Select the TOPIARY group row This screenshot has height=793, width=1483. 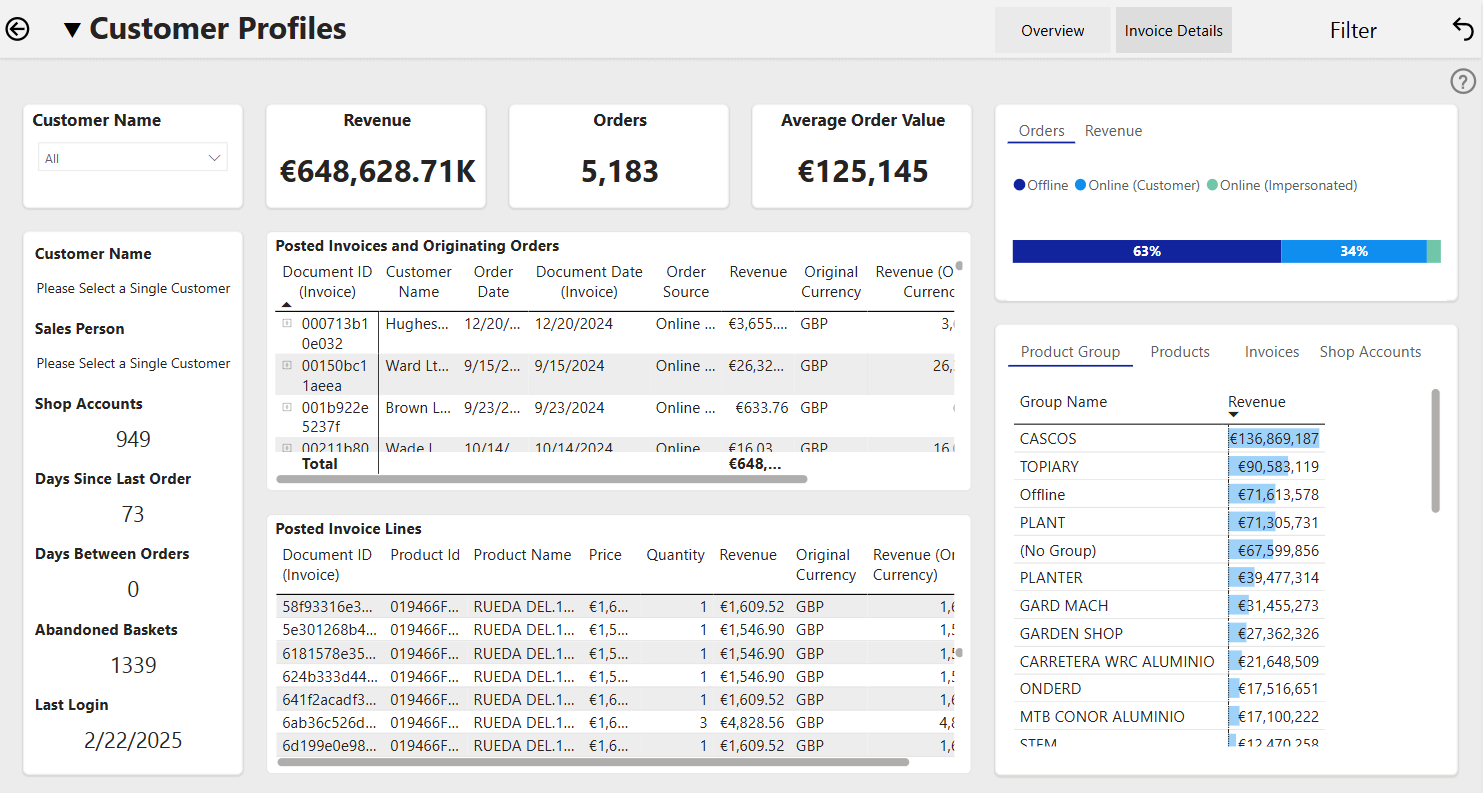[1169, 466]
